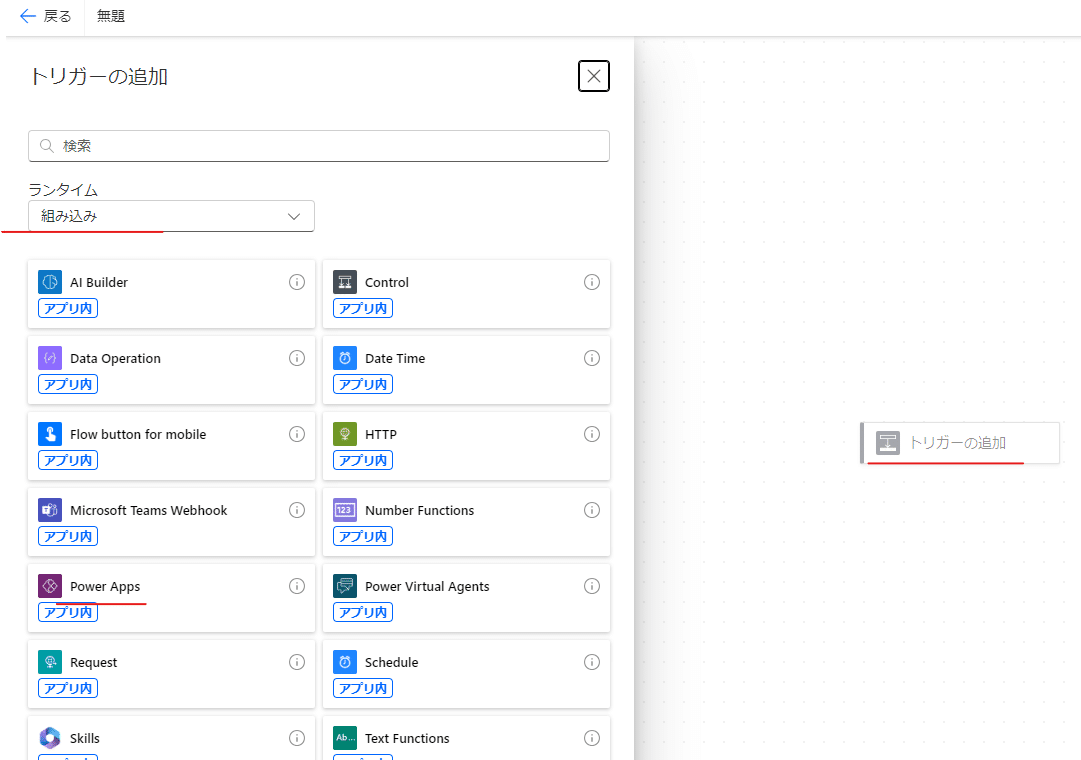The width and height of the screenshot is (1081, 760).
Task: Select the Data Operation label
Action: (x=115, y=359)
